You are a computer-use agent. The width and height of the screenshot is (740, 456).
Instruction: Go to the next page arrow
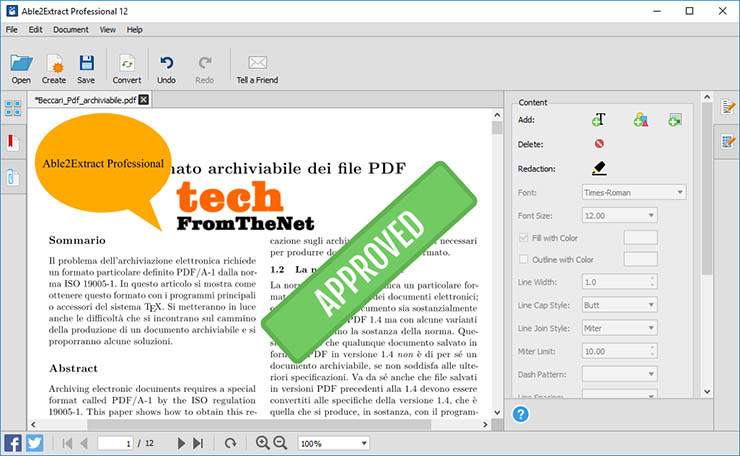(181, 443)
